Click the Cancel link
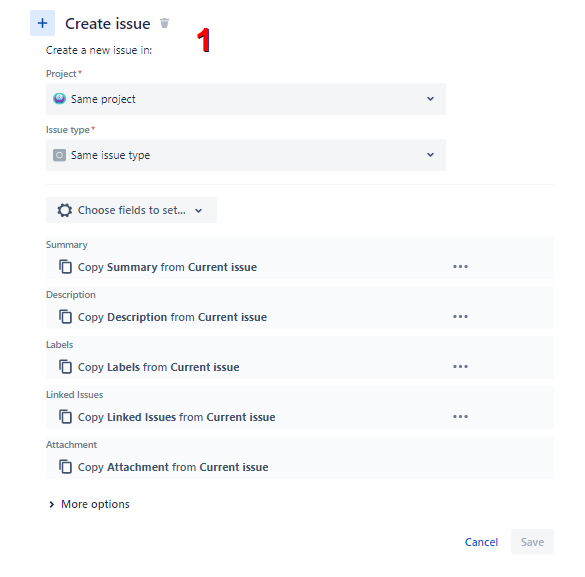585x577 pixels. click(x=481, y=542)
